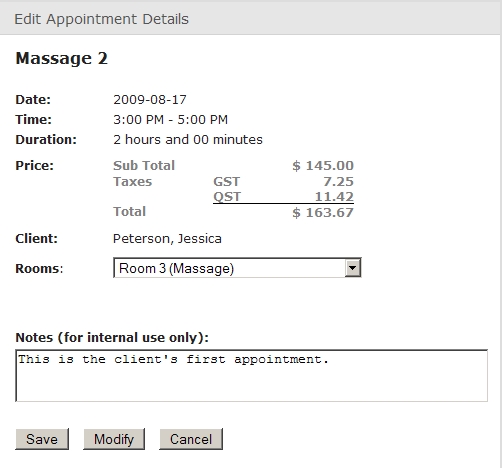Viewport: 502px width, 468px height.
Task: Click the time value 3:00 PM - 5:00 PM
Action: point(170,120)
